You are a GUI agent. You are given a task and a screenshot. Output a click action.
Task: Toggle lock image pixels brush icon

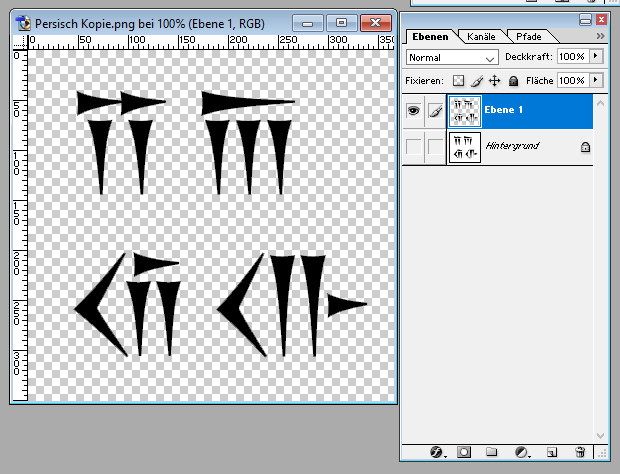tap(476, 80)
